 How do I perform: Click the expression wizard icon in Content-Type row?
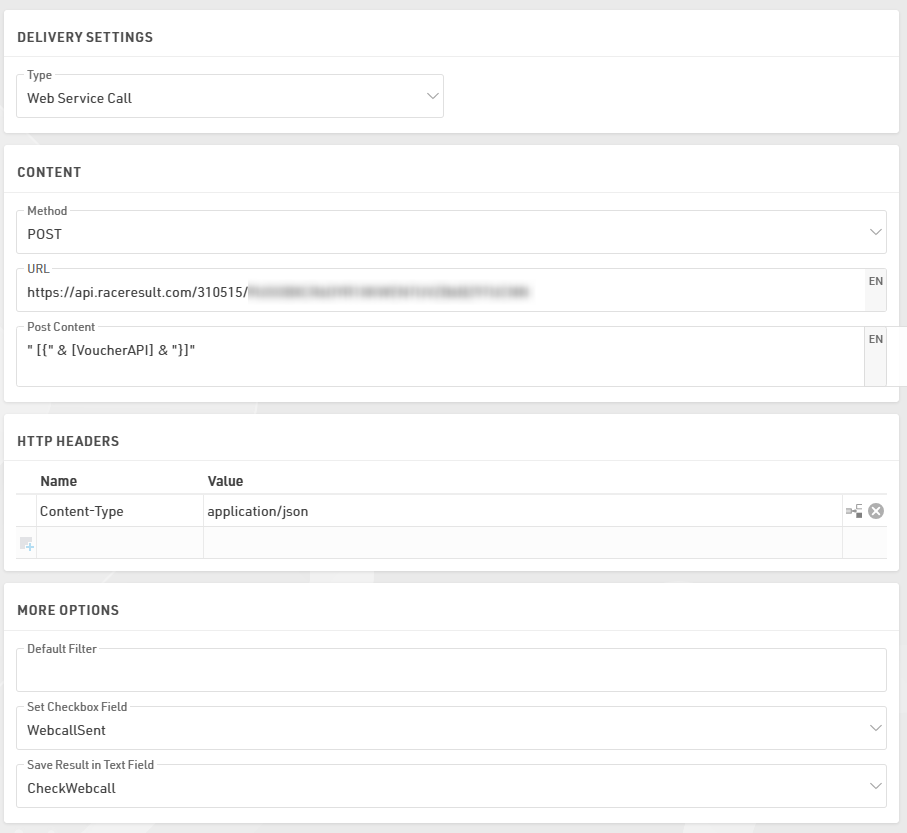pyautogui.click(x=853, y=511)
